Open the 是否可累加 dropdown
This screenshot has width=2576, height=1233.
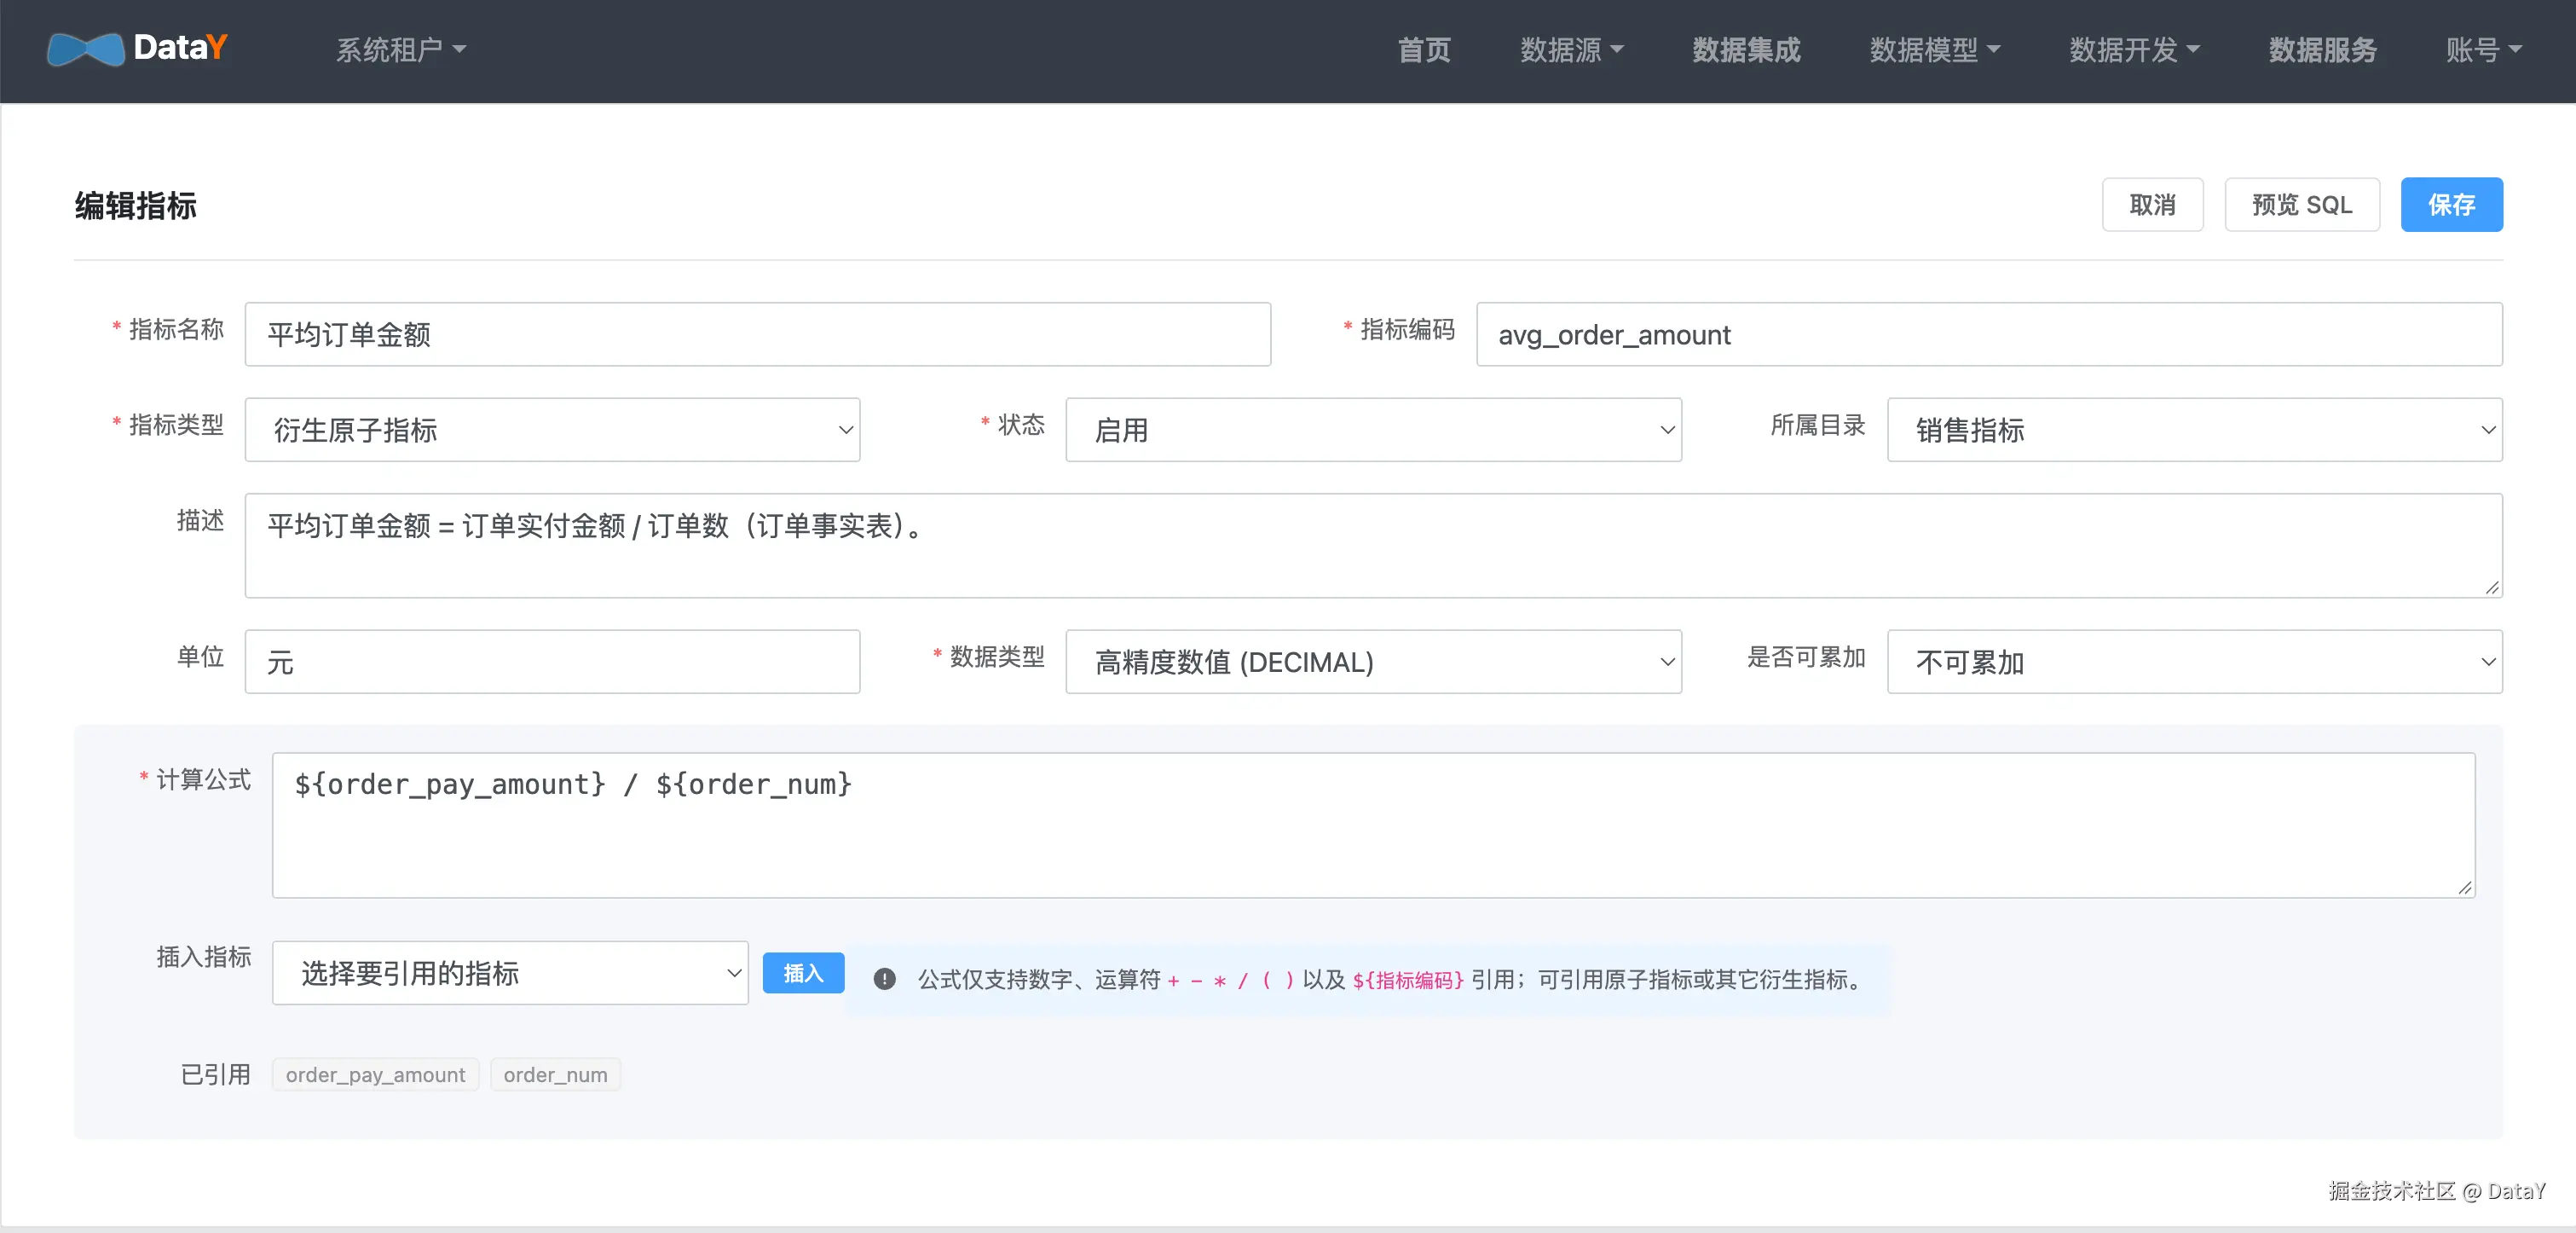point(2194,662)
